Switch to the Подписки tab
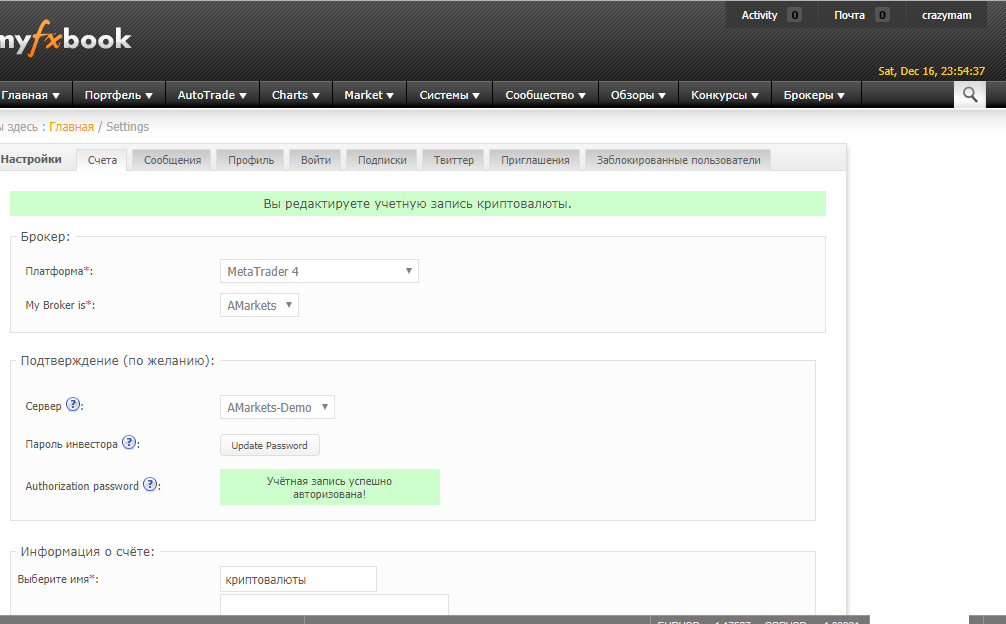The width and height of the screenshot is (1006, 624). [382, 160]
